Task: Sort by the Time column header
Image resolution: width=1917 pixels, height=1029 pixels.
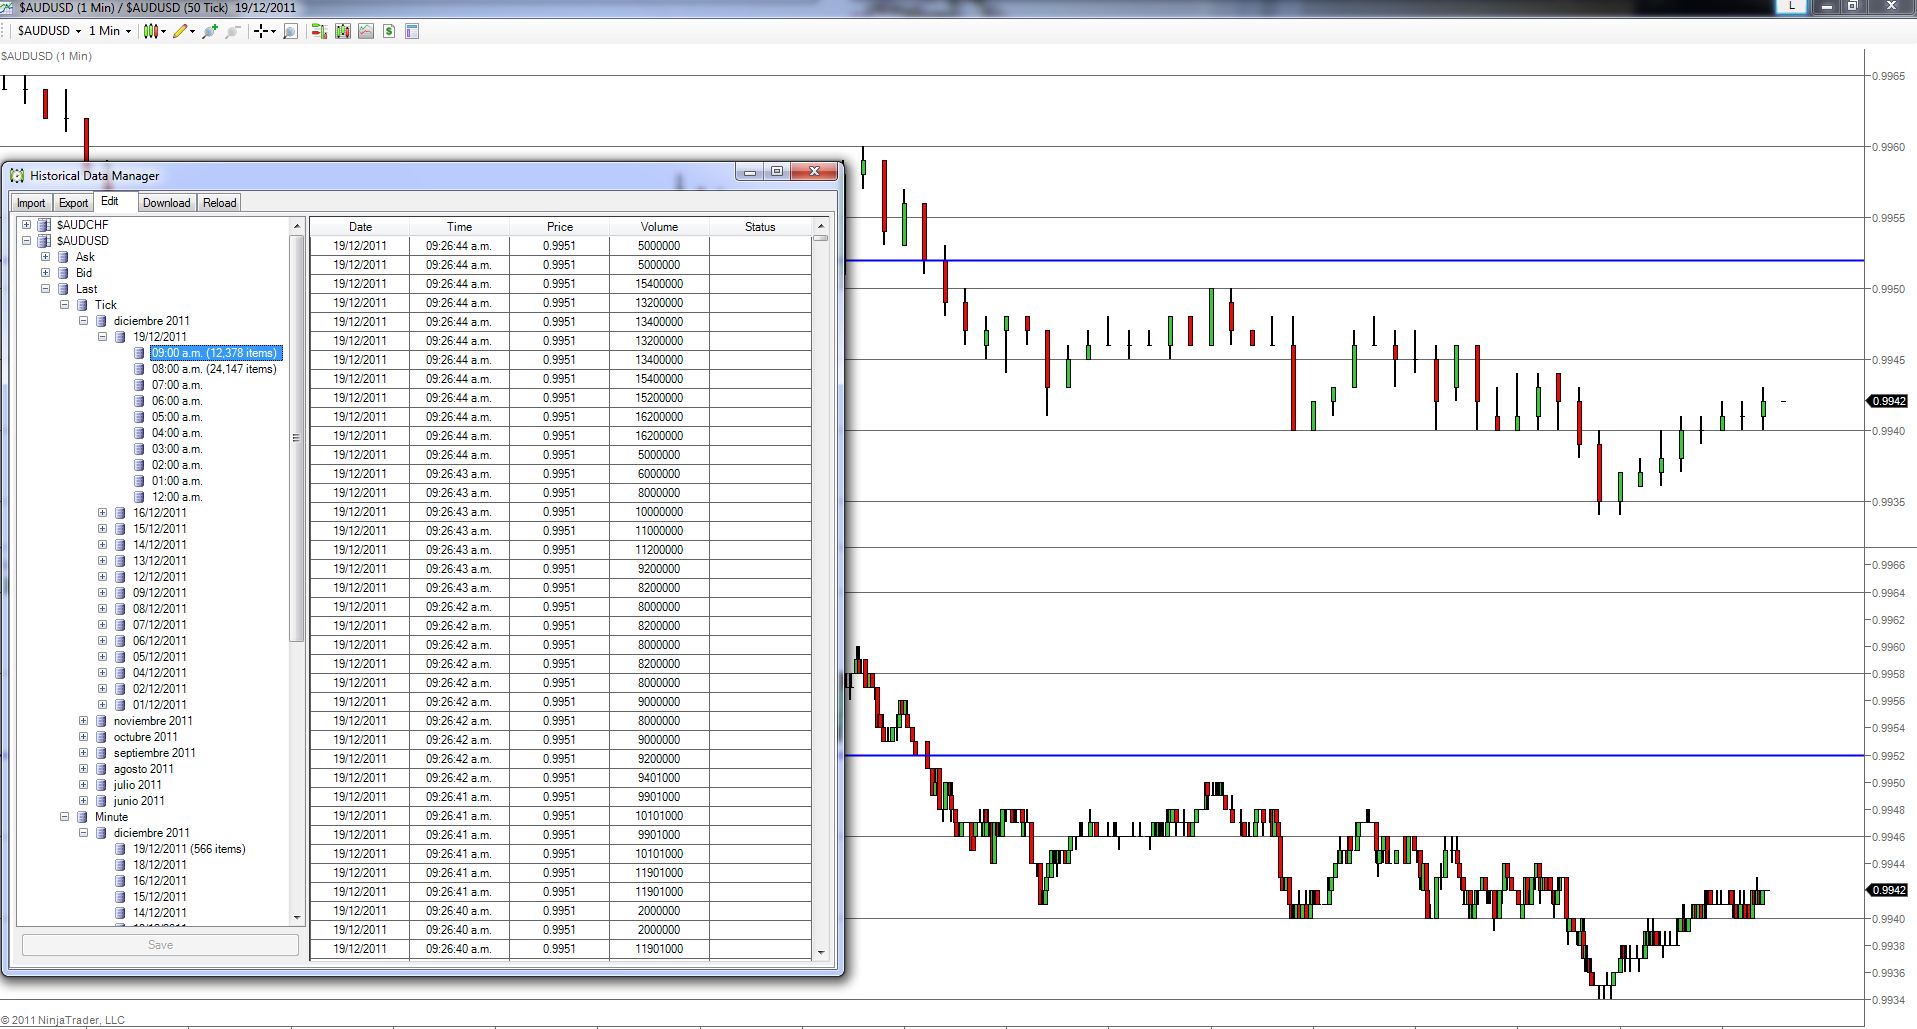Action: pyautogui.click(x=459, y=227)
